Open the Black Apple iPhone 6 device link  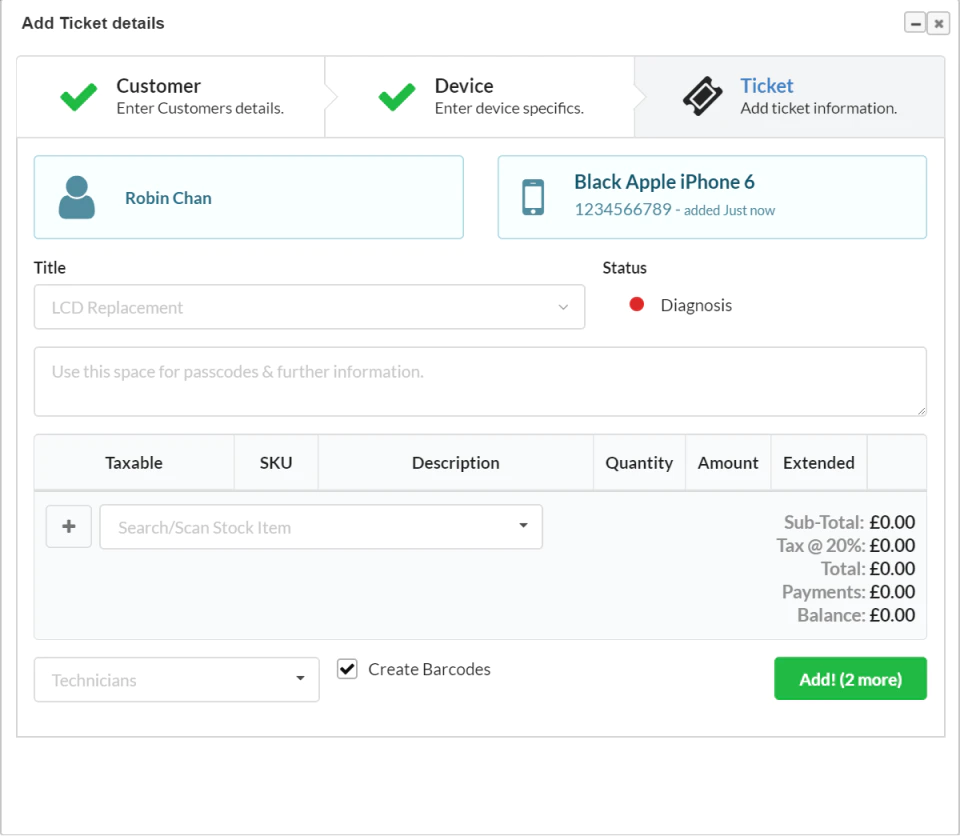(x=664, y=182)
